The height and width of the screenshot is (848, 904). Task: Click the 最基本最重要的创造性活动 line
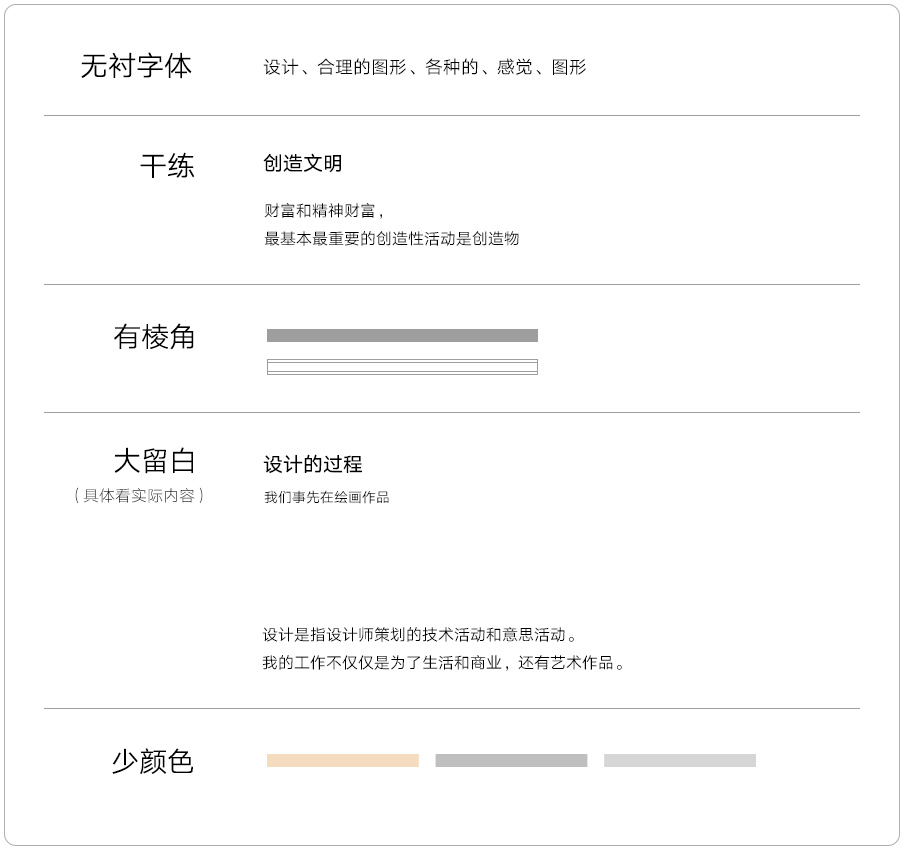click(x=392, y=238)
